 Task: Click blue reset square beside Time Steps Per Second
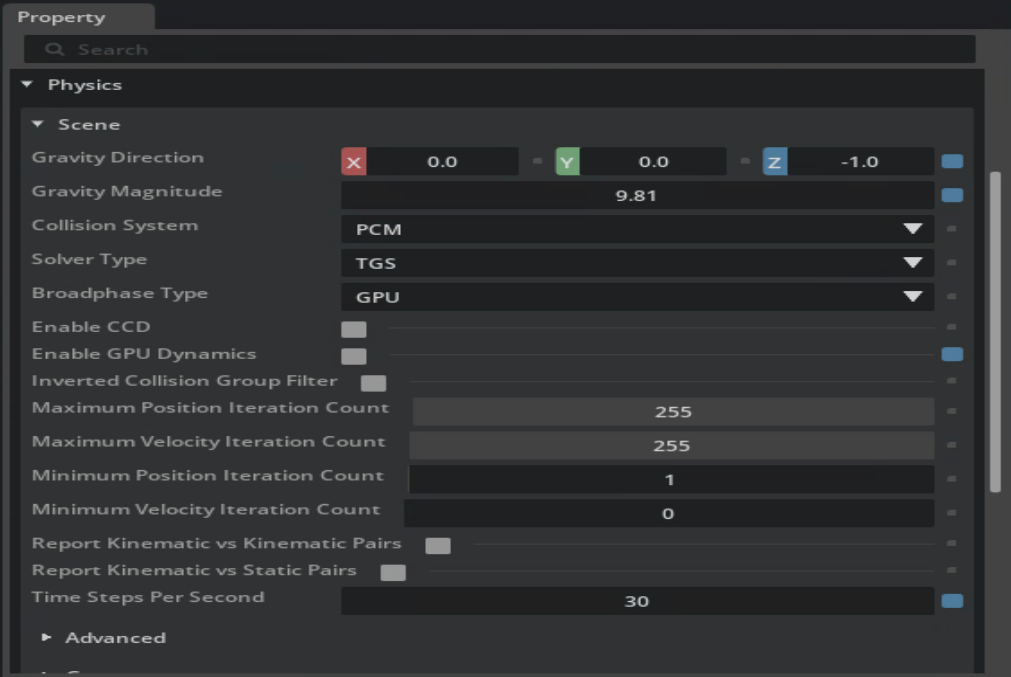[x=952, y=601]
